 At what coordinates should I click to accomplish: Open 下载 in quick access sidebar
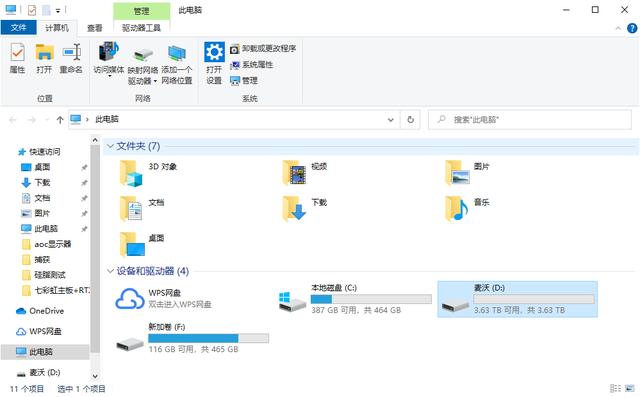pos(36,182)
